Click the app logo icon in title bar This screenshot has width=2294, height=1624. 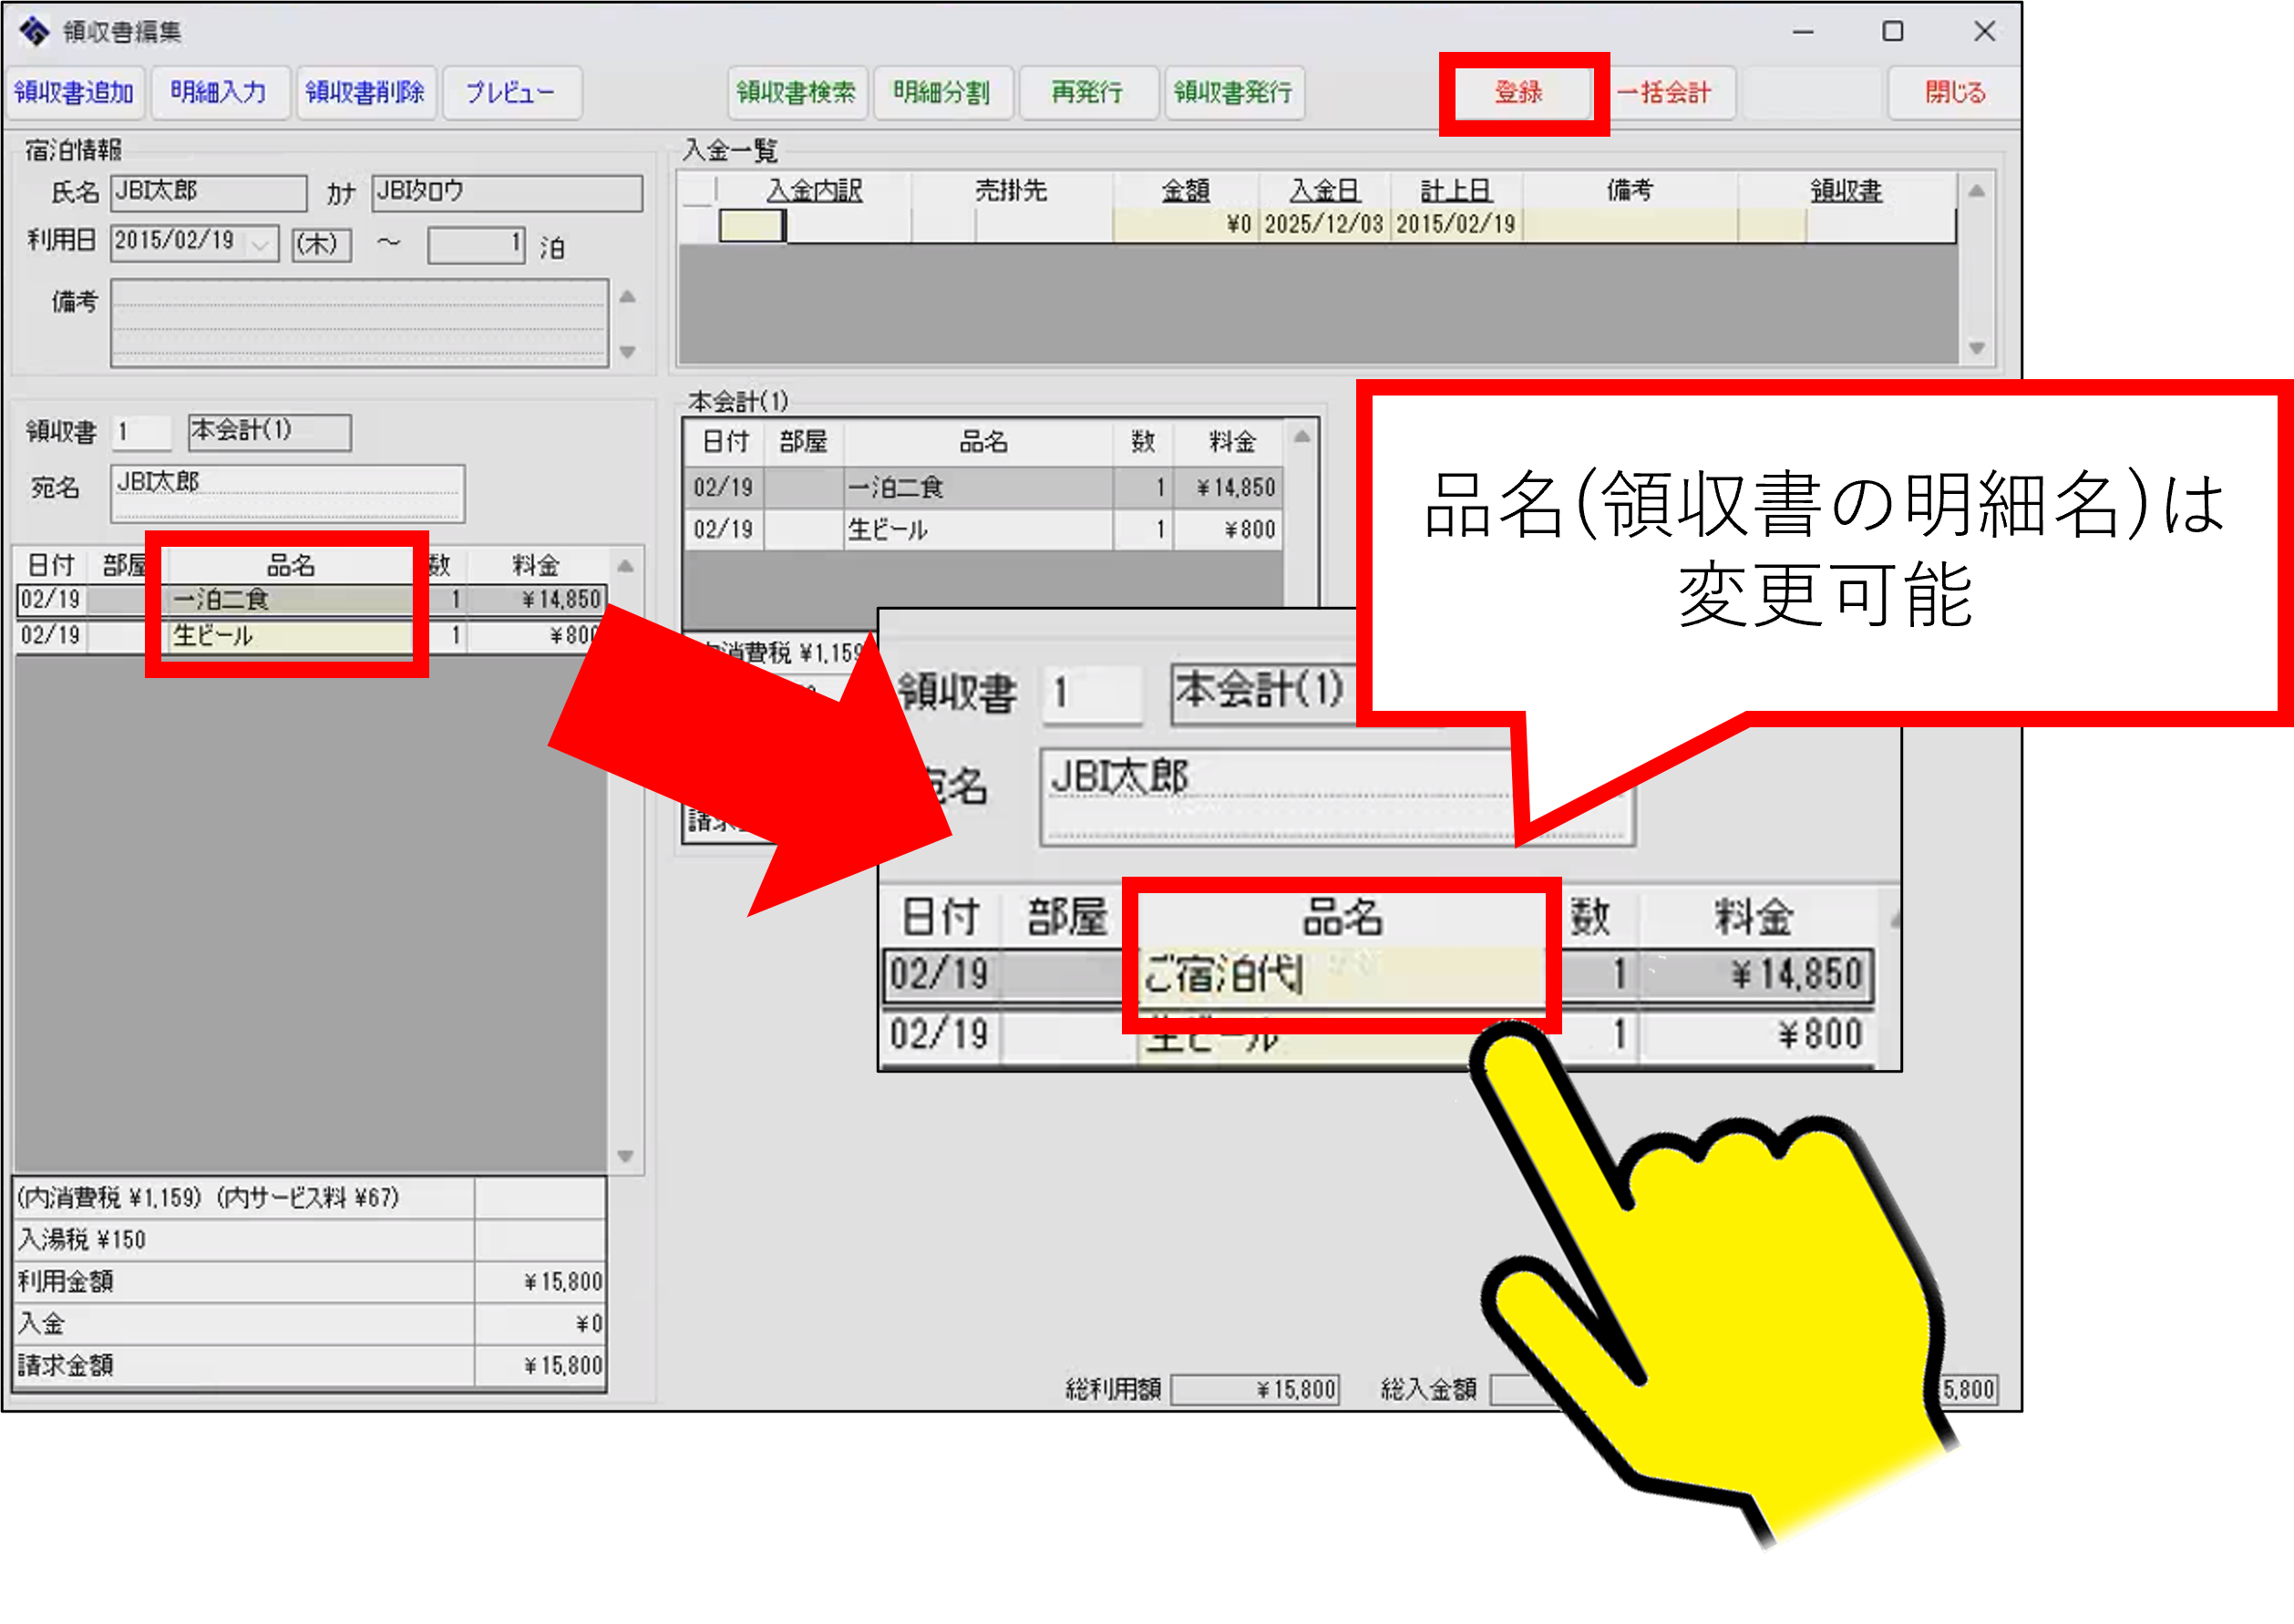coord(34,31)
